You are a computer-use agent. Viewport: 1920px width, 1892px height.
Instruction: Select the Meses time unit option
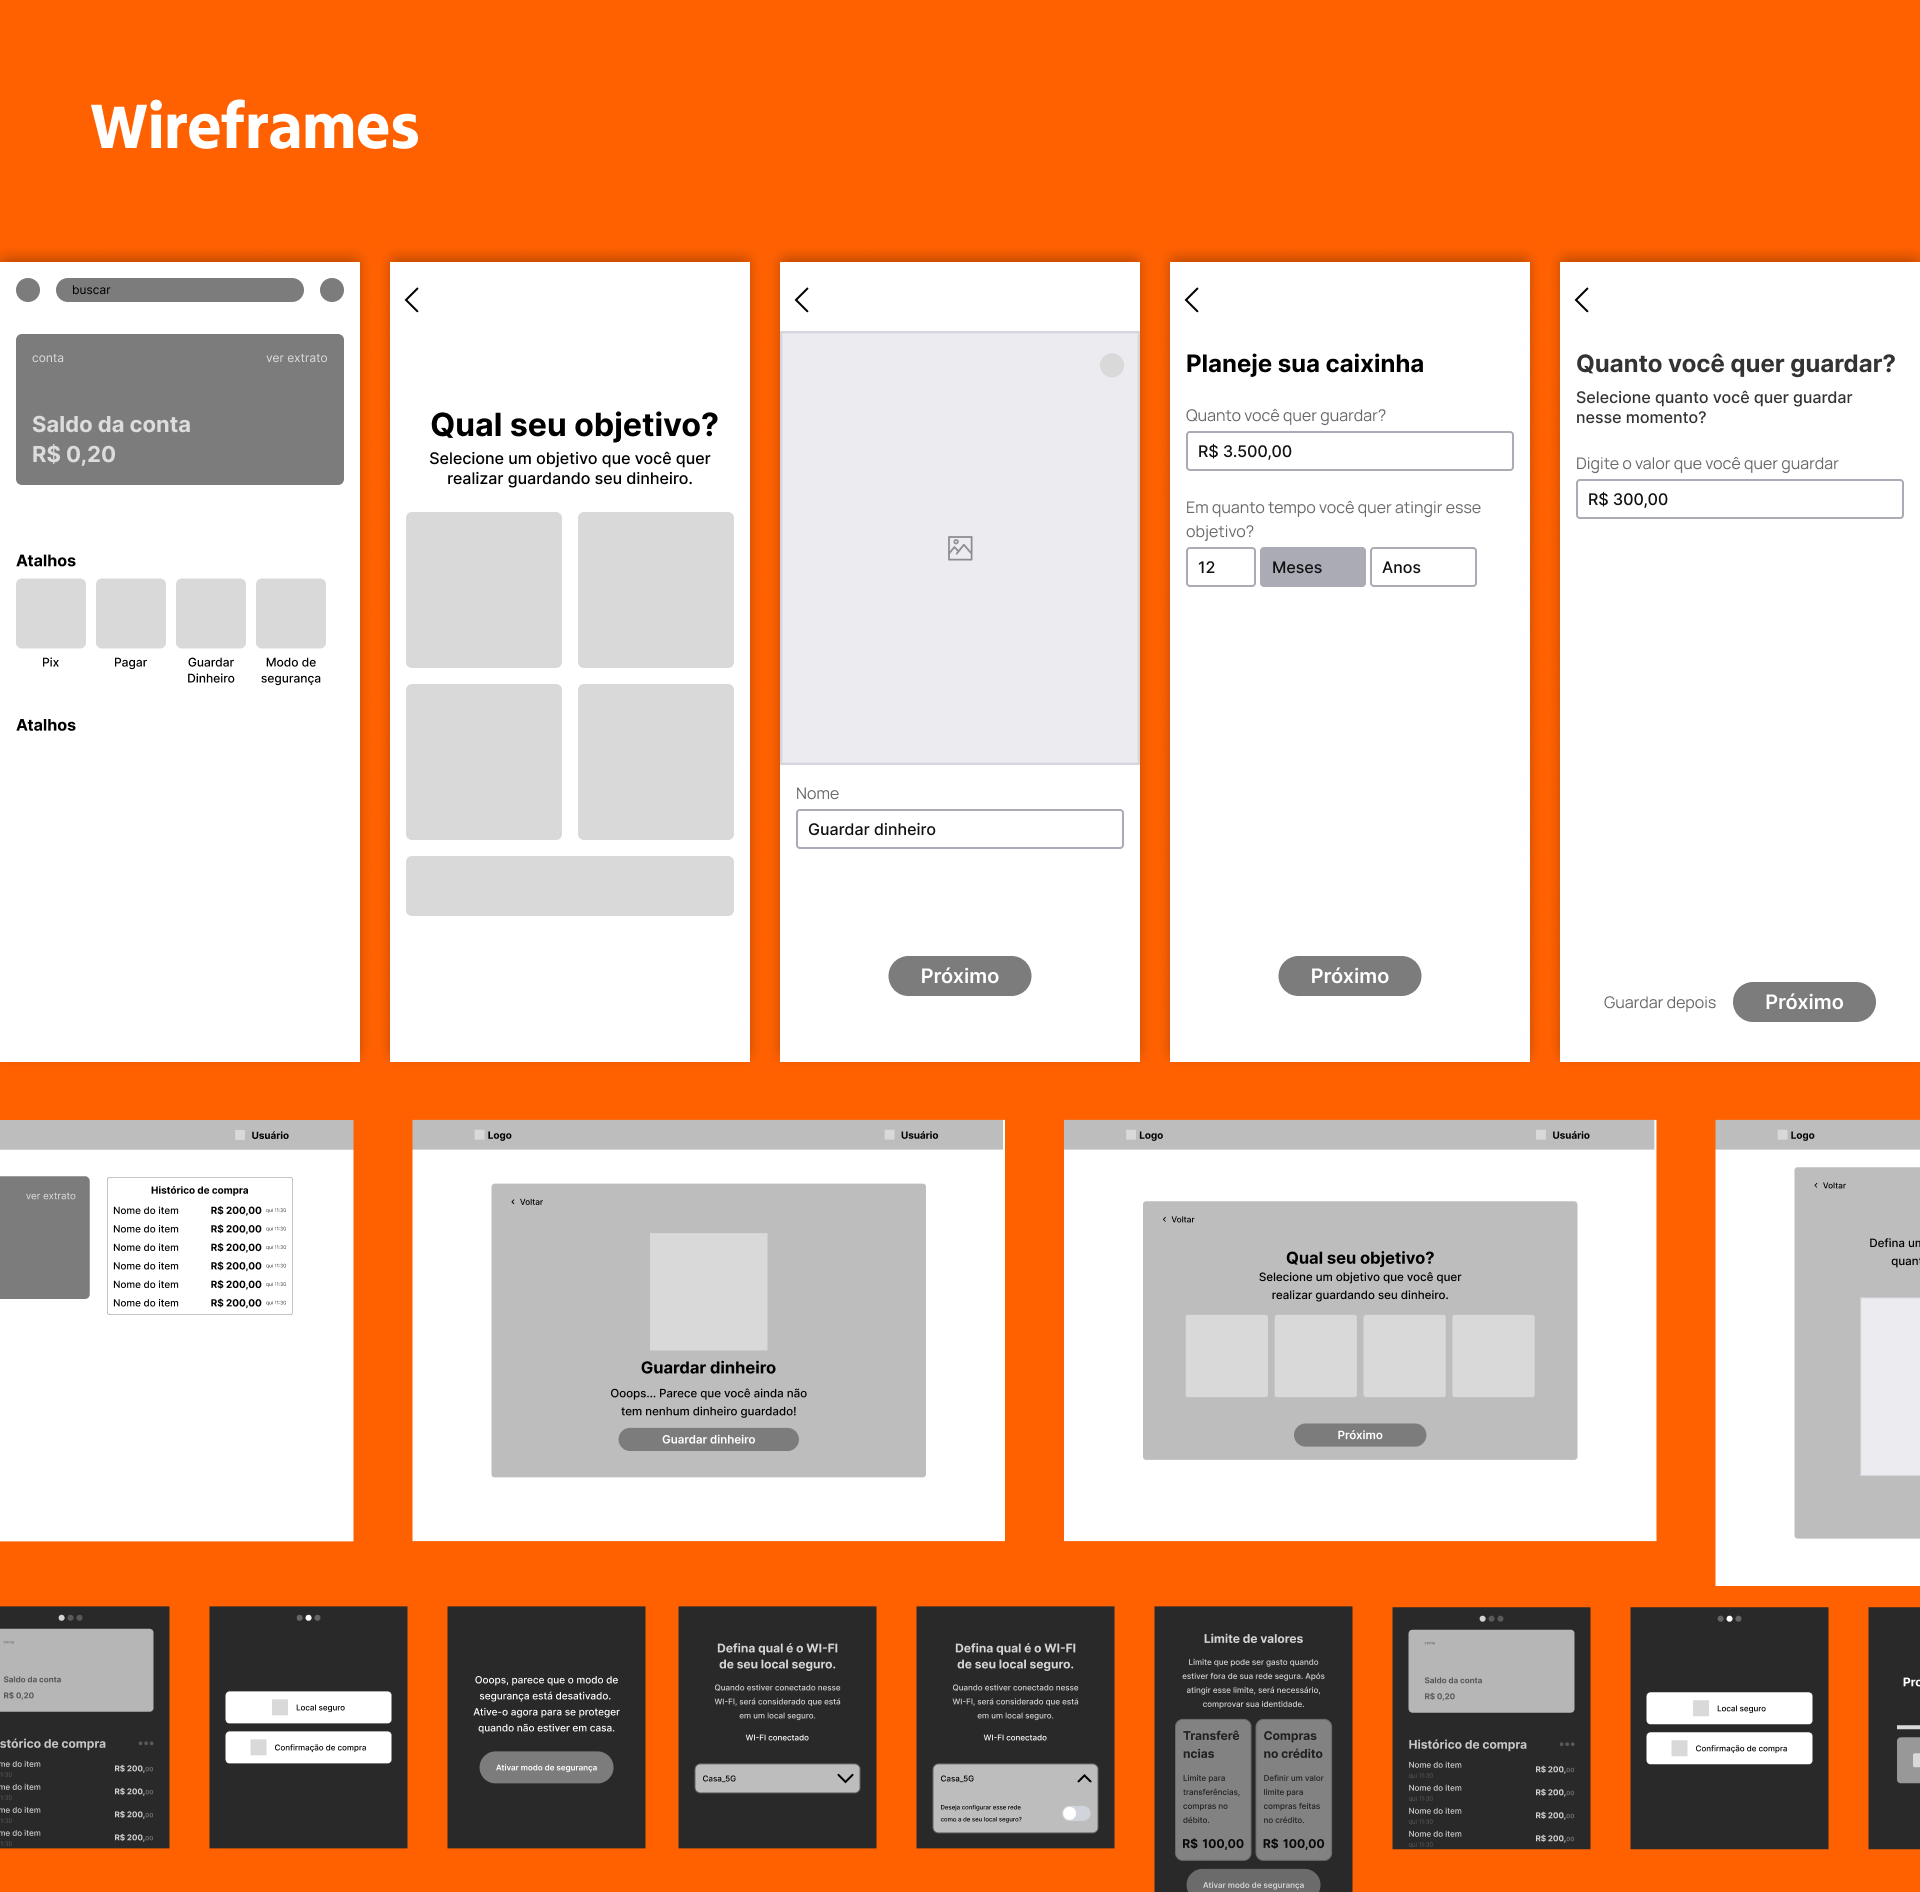(x=1312, y=567)
